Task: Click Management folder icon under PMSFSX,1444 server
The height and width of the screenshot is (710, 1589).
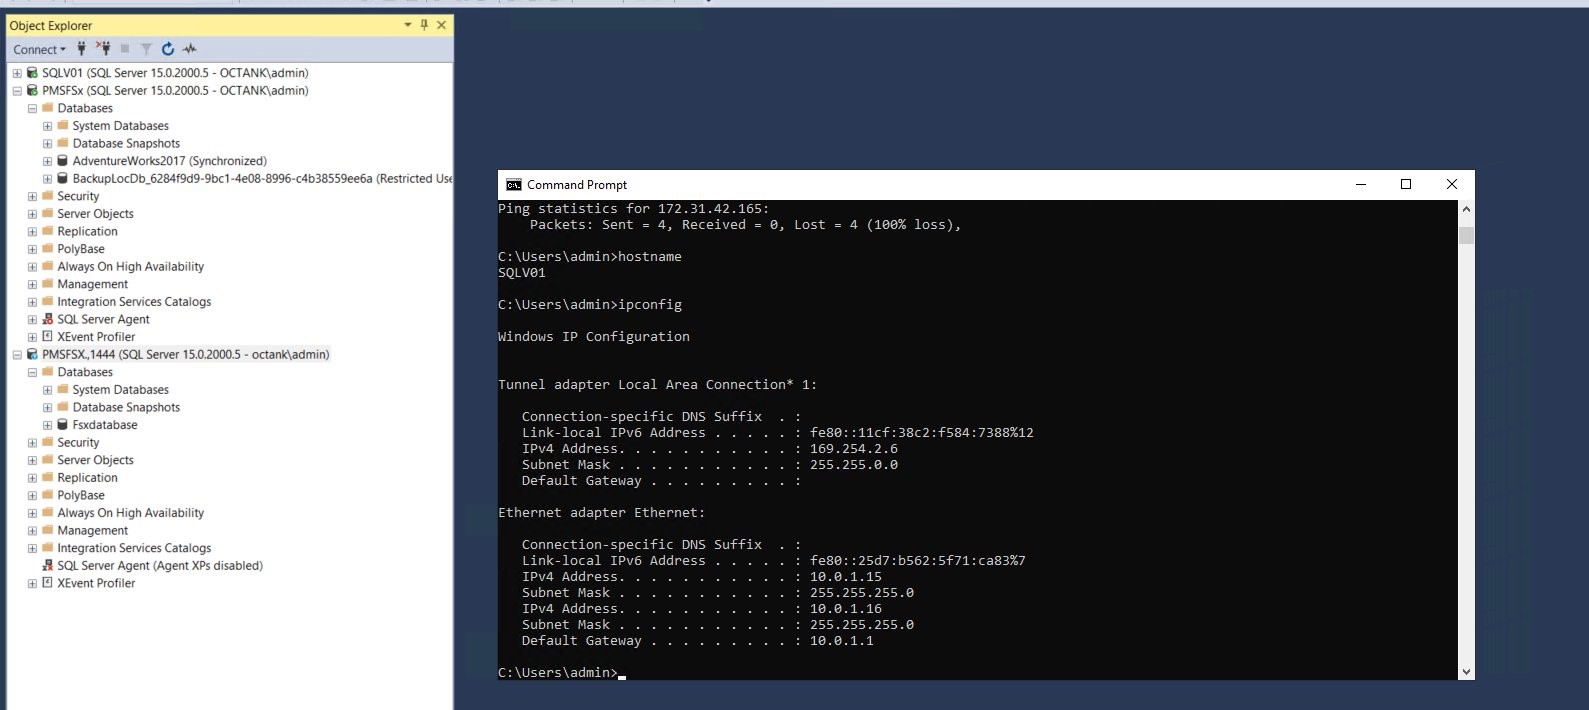Action: pyautogui.click(x=47, y=530)
